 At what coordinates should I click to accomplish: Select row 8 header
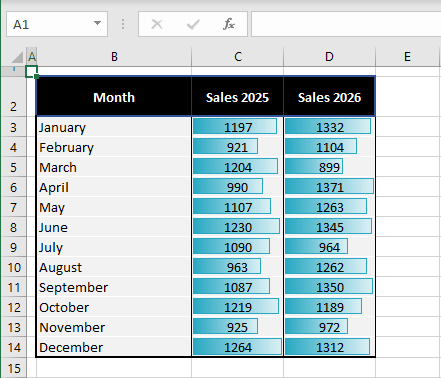click(13, 227)
